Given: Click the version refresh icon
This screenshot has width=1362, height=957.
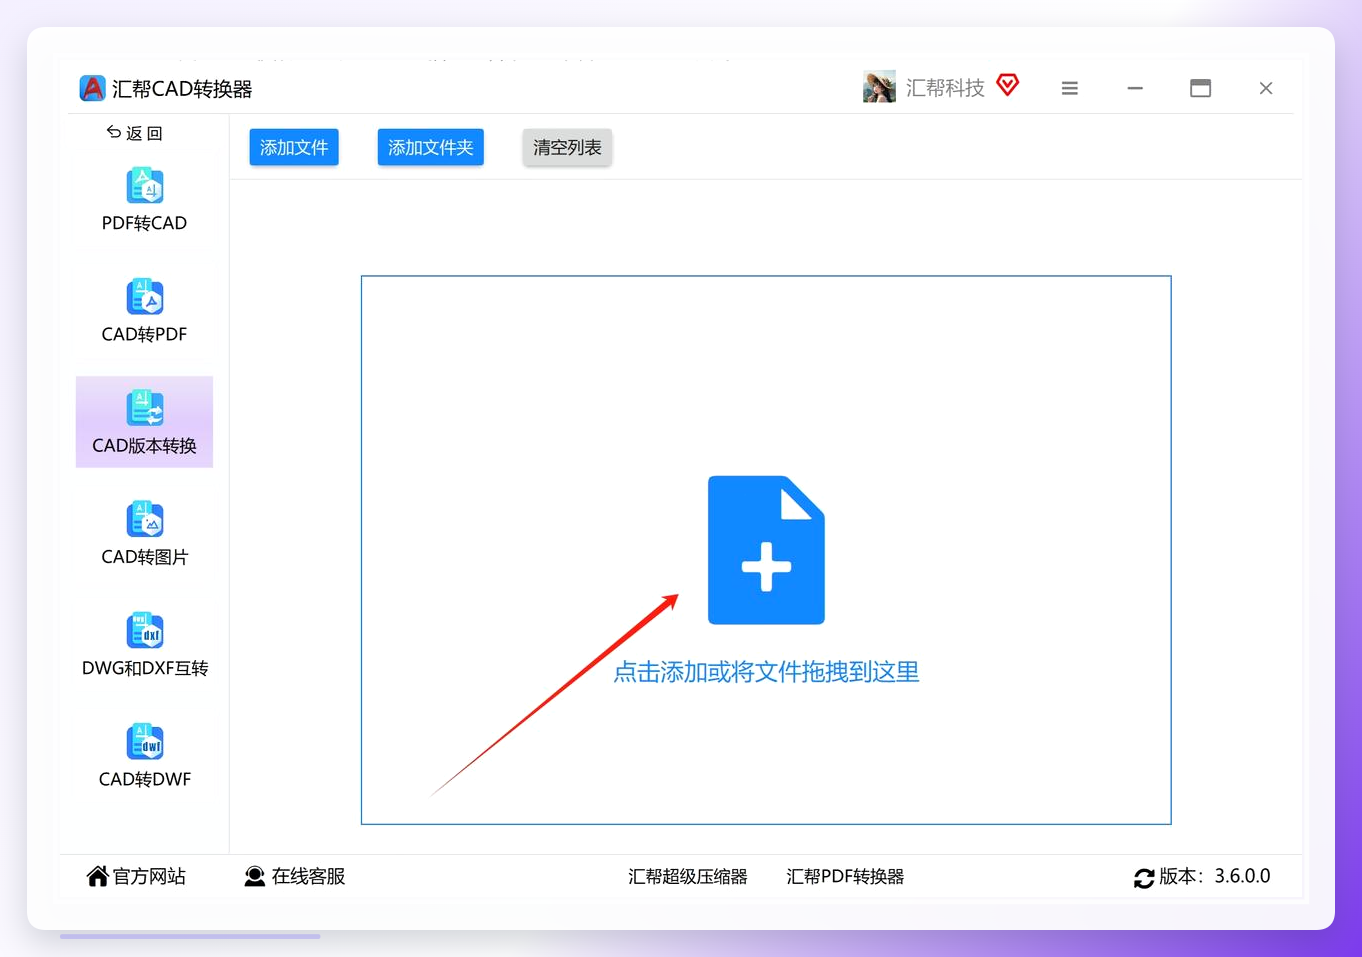Looking at the screenshot, I should [x=1144, y=878].
